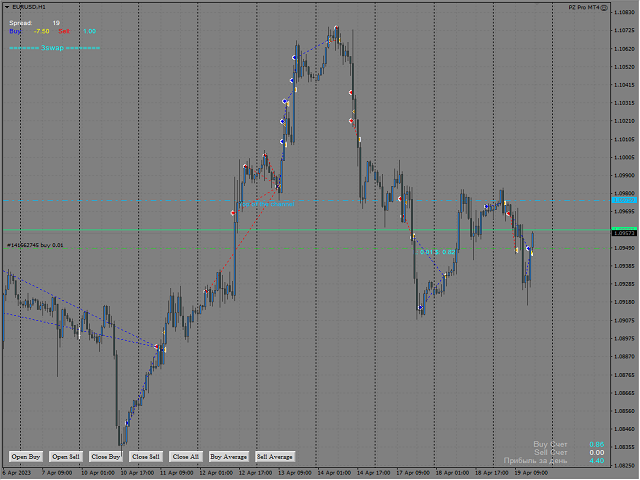640x480 pixels.
Task: Click the Прибыль за день value 4.40
Action: point(596,460)
